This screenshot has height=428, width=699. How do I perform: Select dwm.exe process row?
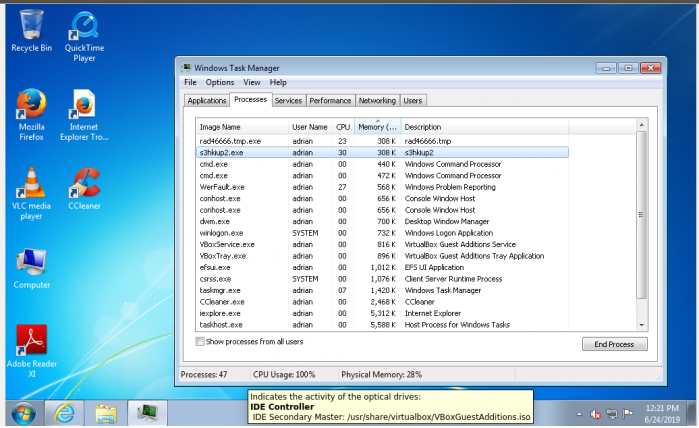coord(382,222)
